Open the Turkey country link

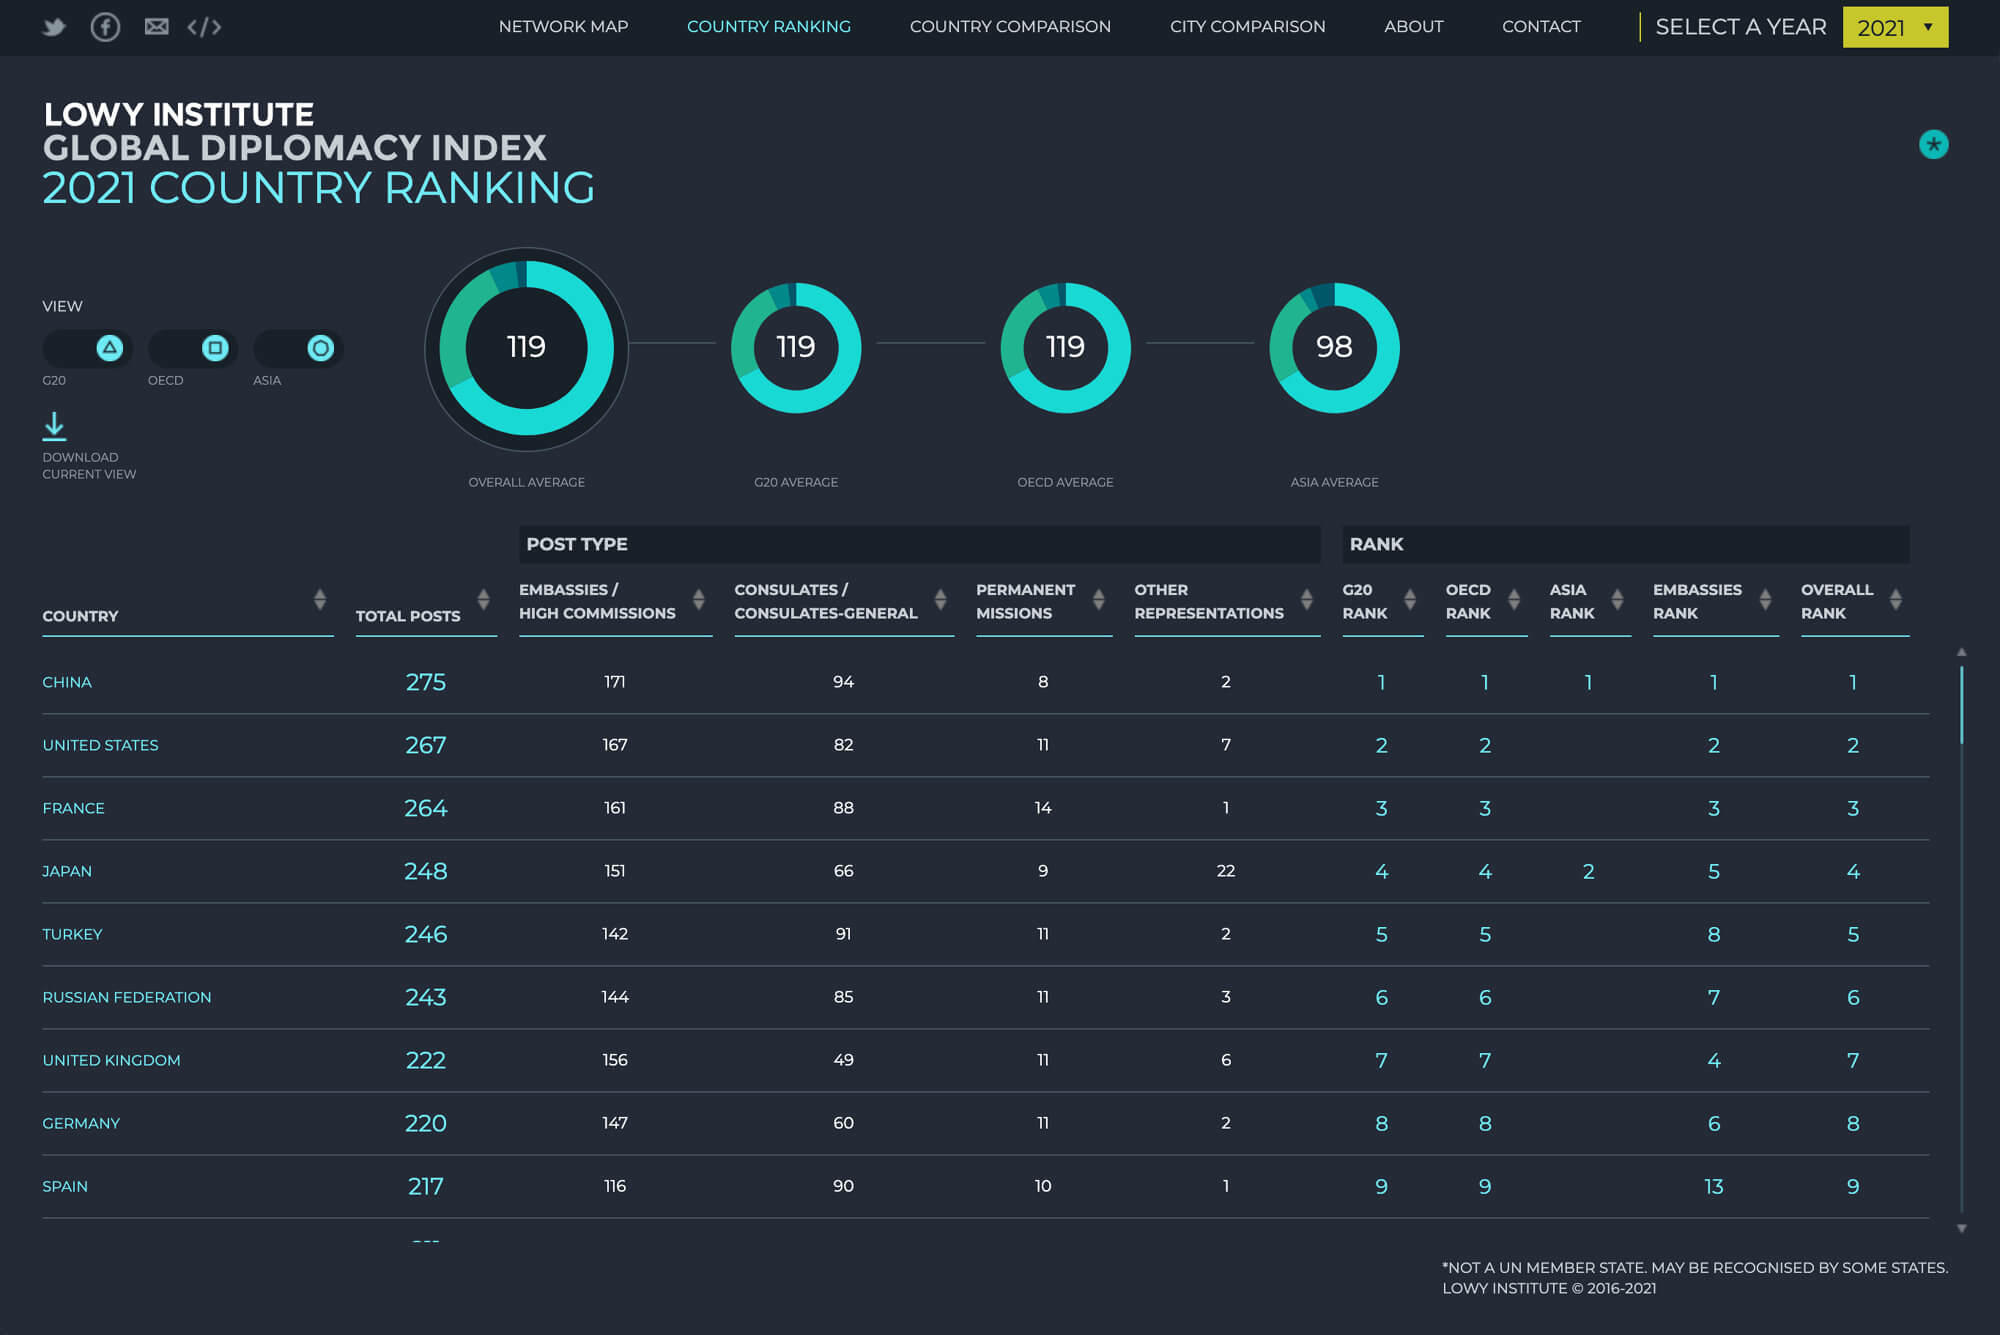pos(72,934)
